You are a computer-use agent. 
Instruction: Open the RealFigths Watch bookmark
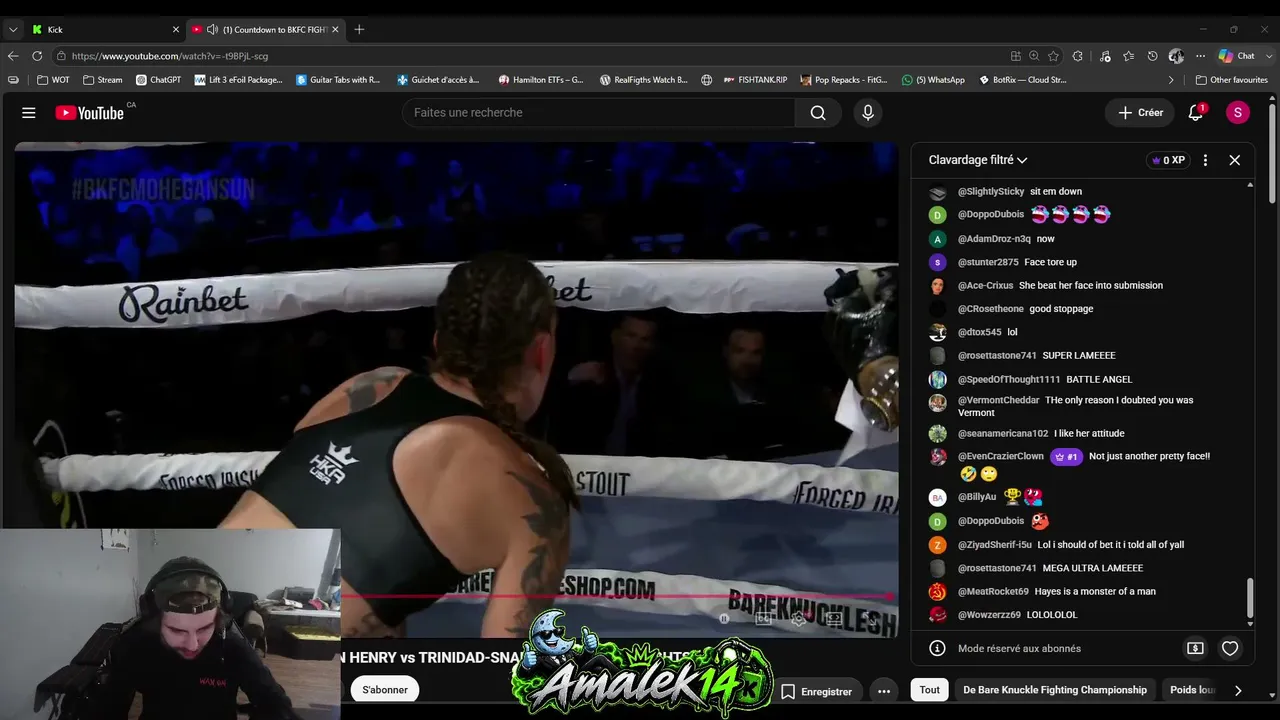pyautogui.click(x=643, y=80)
